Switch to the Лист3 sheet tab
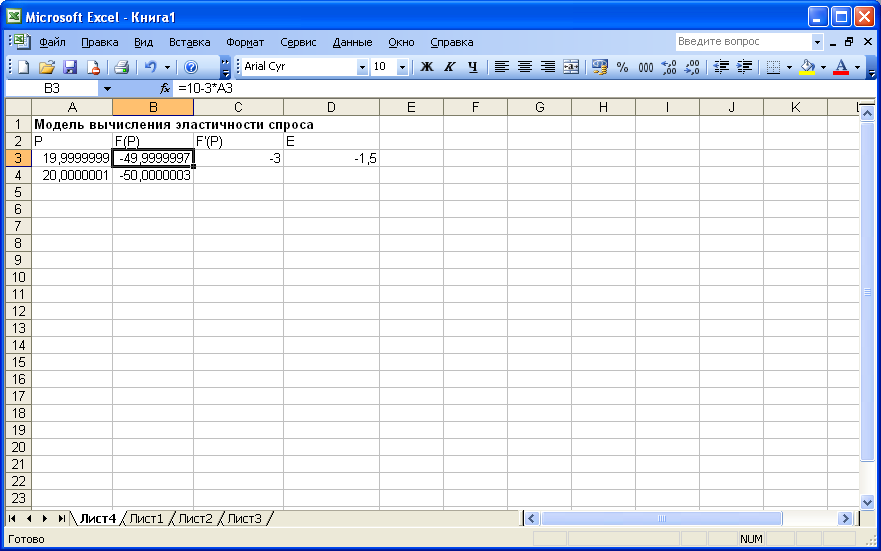 coord(244,518)
